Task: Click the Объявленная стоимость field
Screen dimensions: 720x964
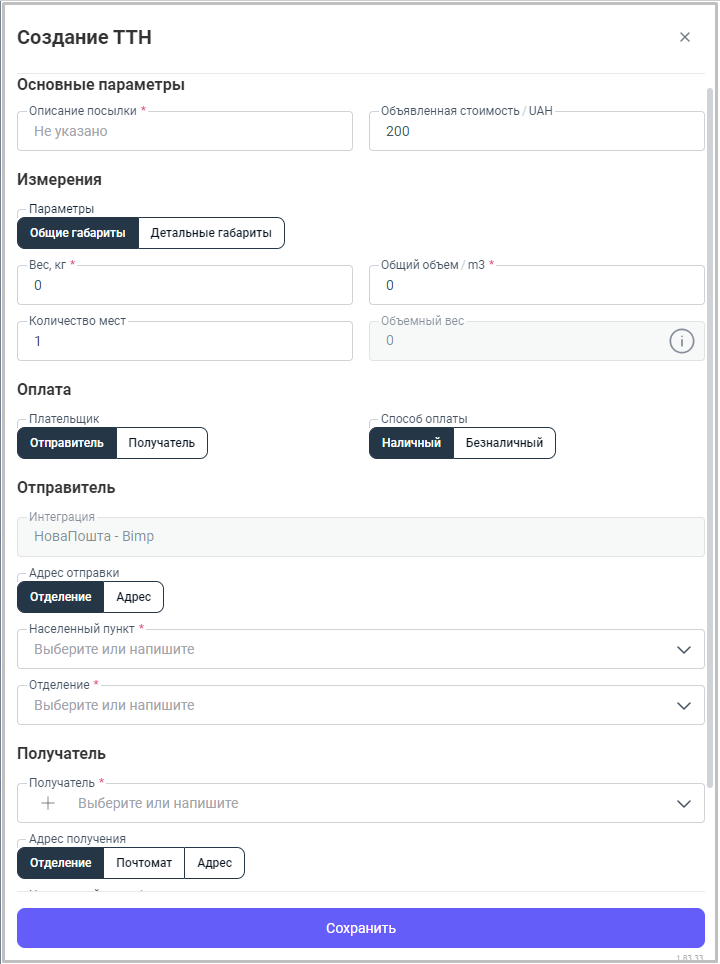Action: point(536,131)
